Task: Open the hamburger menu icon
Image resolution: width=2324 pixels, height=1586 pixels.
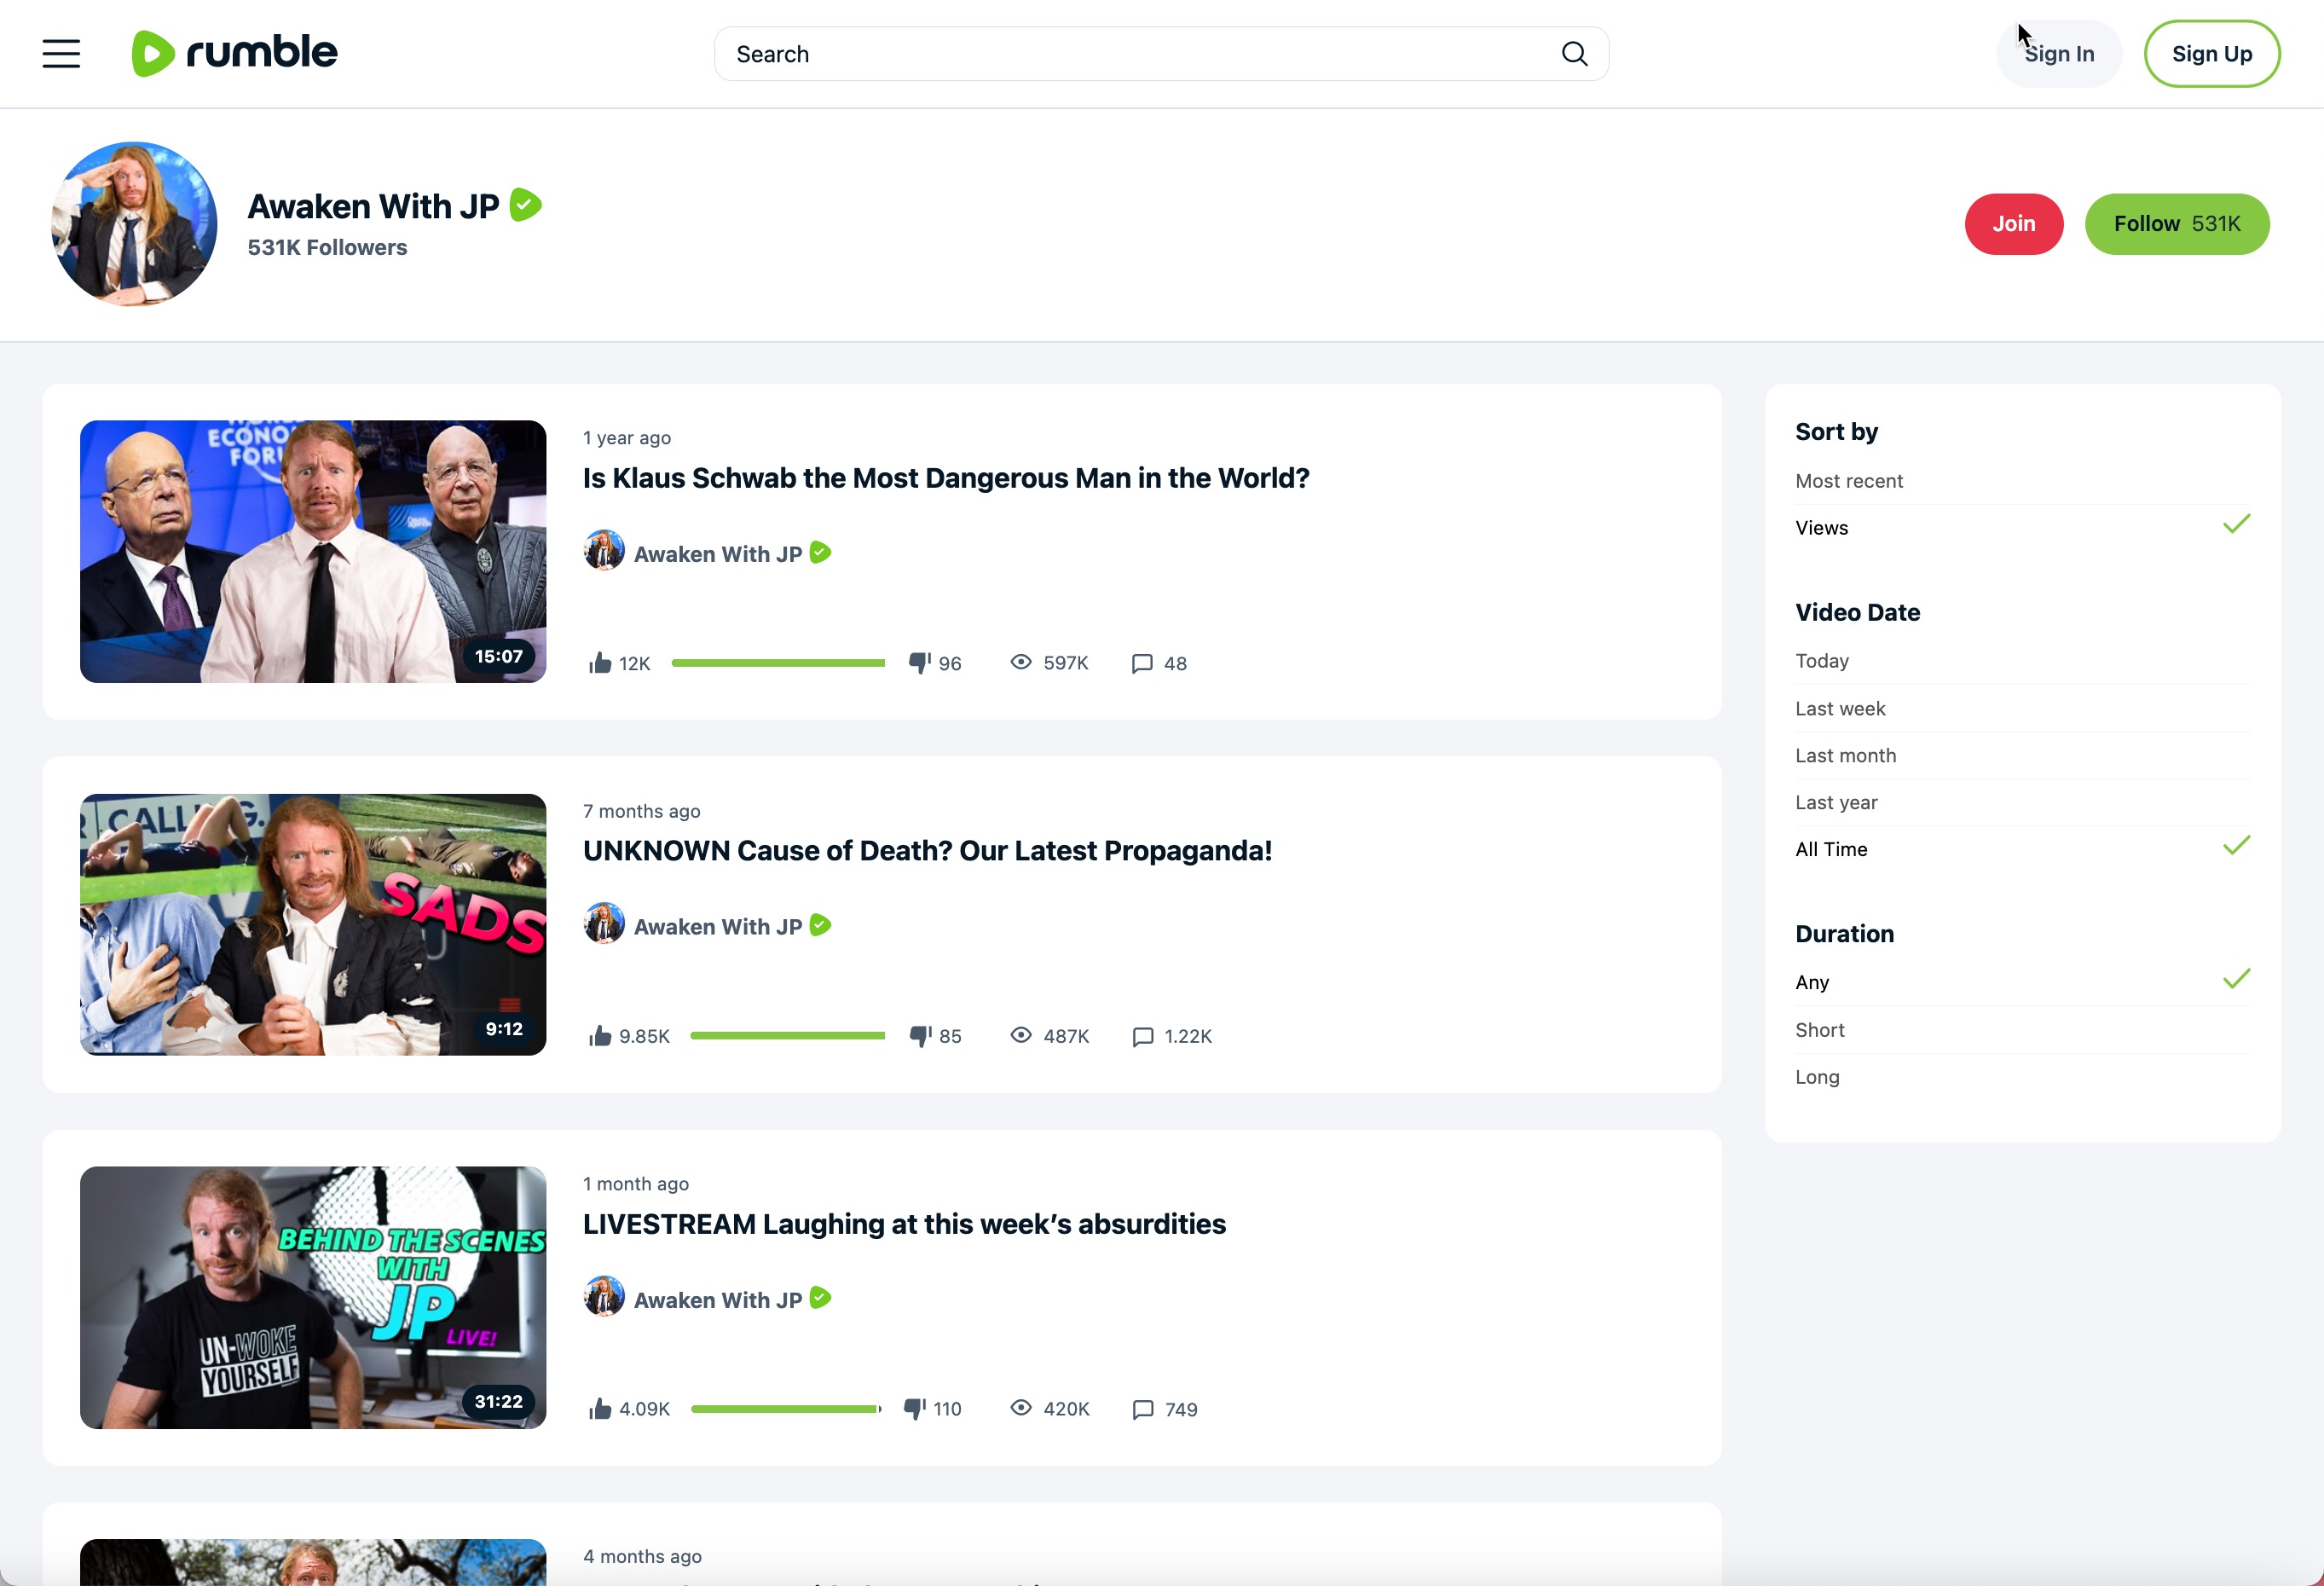Action: point(61,54)
